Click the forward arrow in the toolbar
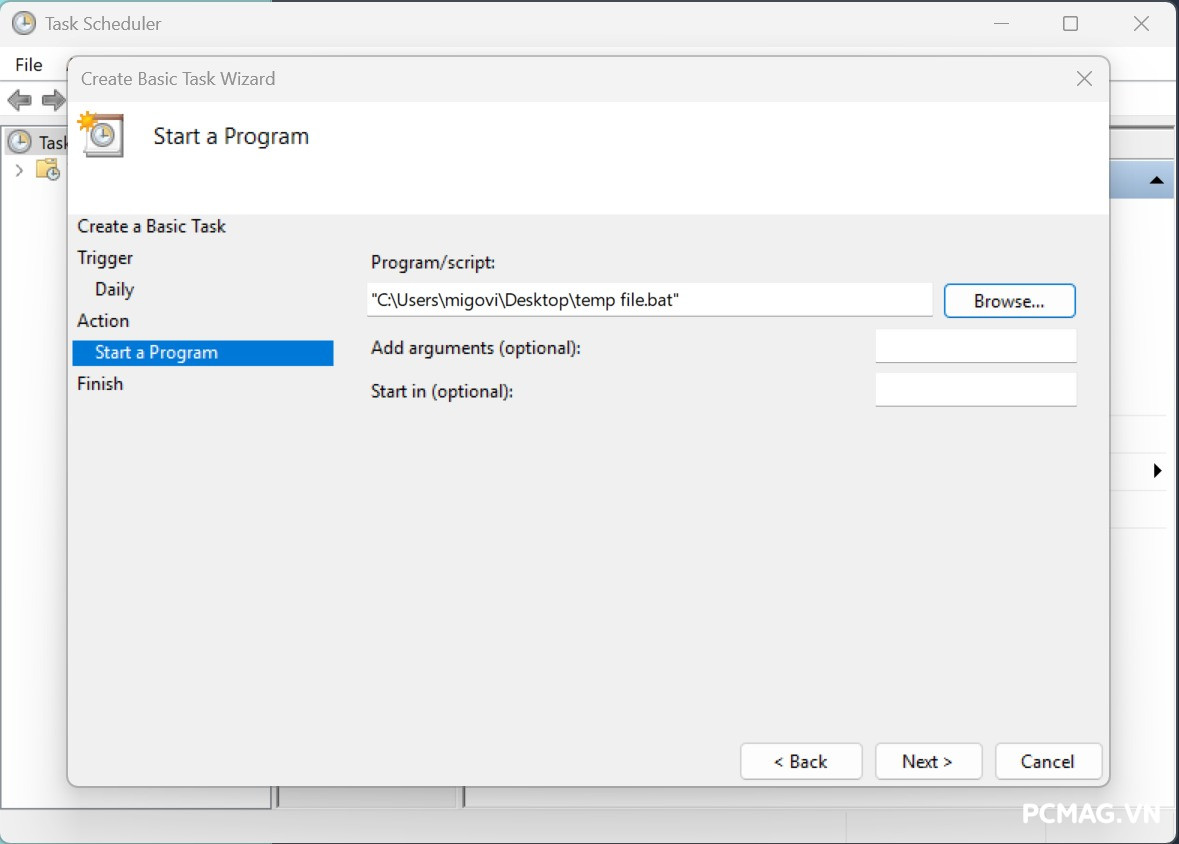 click(53, 100)
